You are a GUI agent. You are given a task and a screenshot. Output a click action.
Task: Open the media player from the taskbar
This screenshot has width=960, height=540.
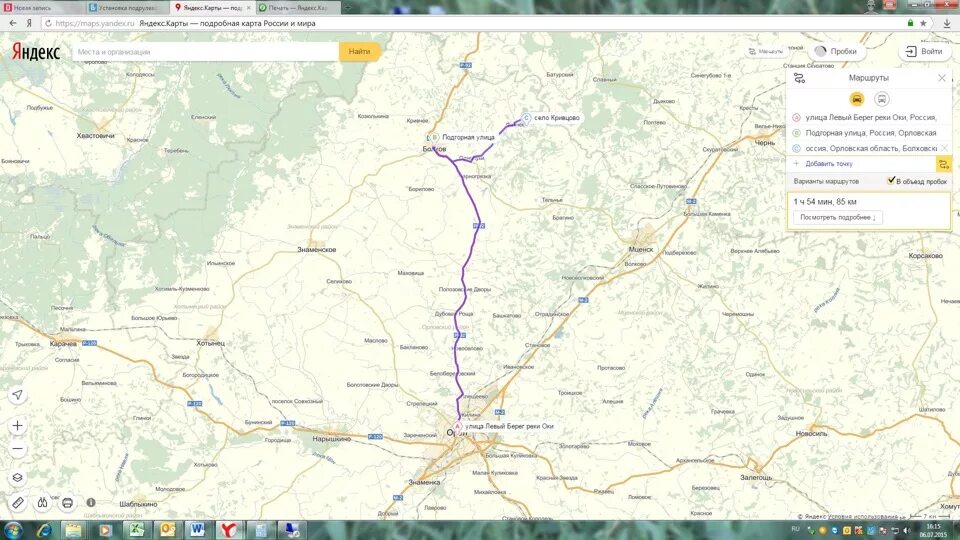click(104, 530)
